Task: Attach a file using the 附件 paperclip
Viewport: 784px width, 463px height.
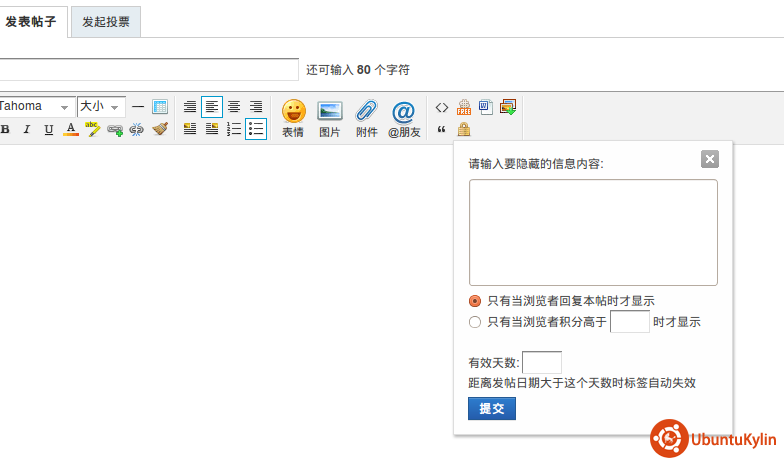Action: 366,118
